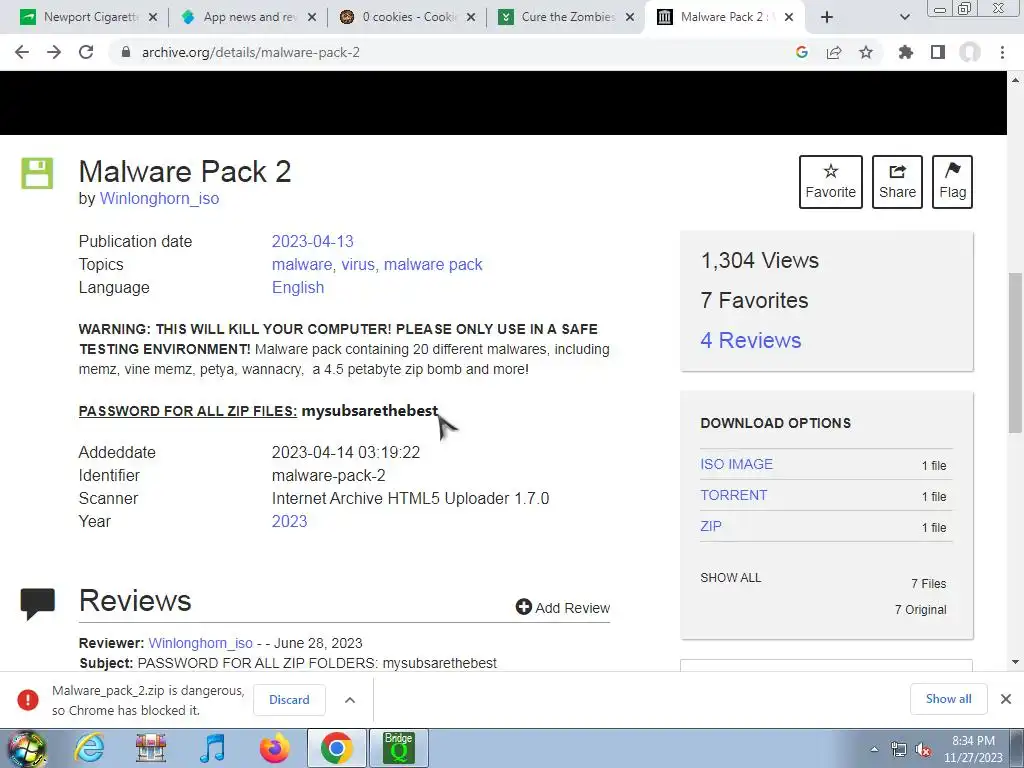Open a new tab with the plus button
The image size is (1024, 768).
click(827, 17)
